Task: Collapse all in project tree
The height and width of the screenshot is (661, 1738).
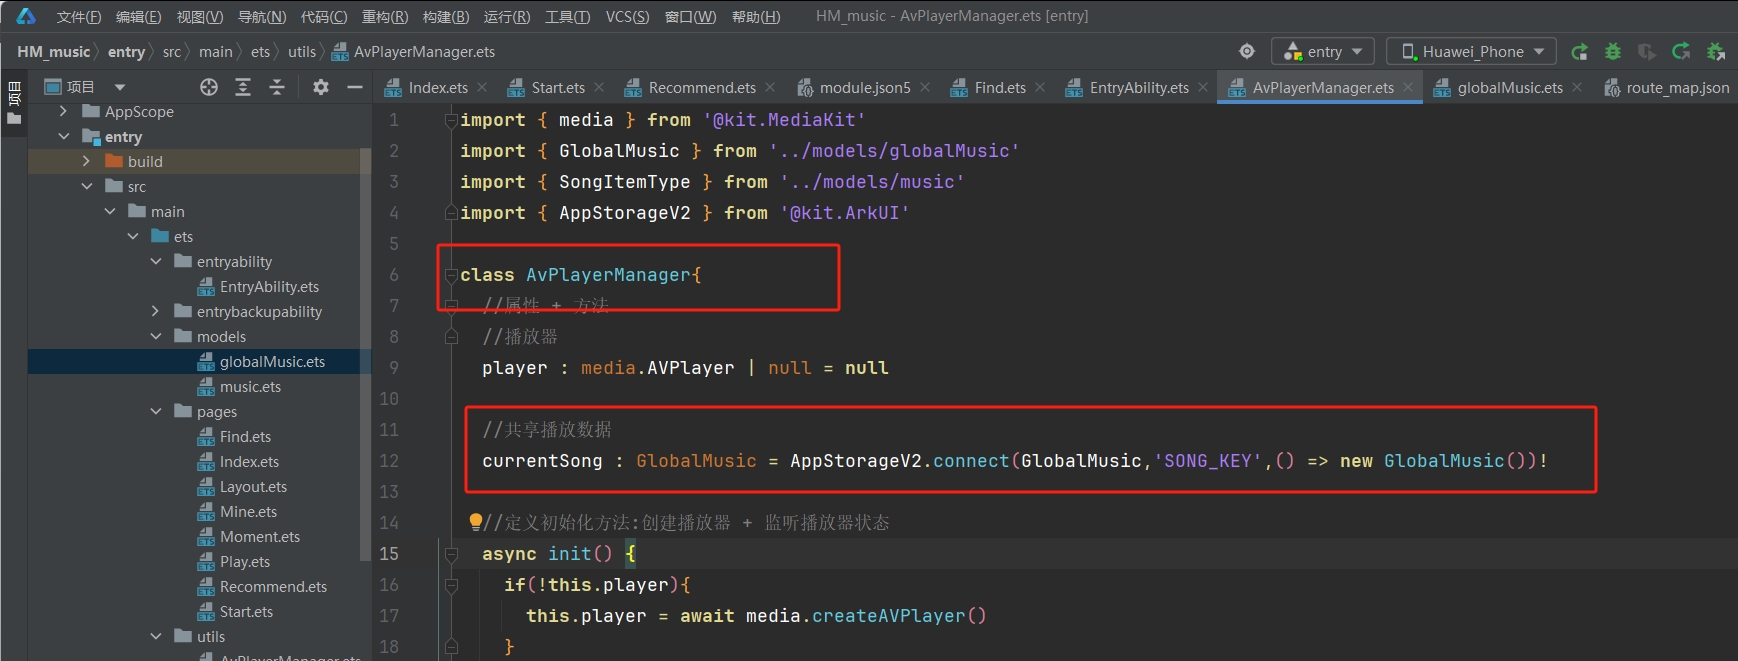Action: click(277, 87)
